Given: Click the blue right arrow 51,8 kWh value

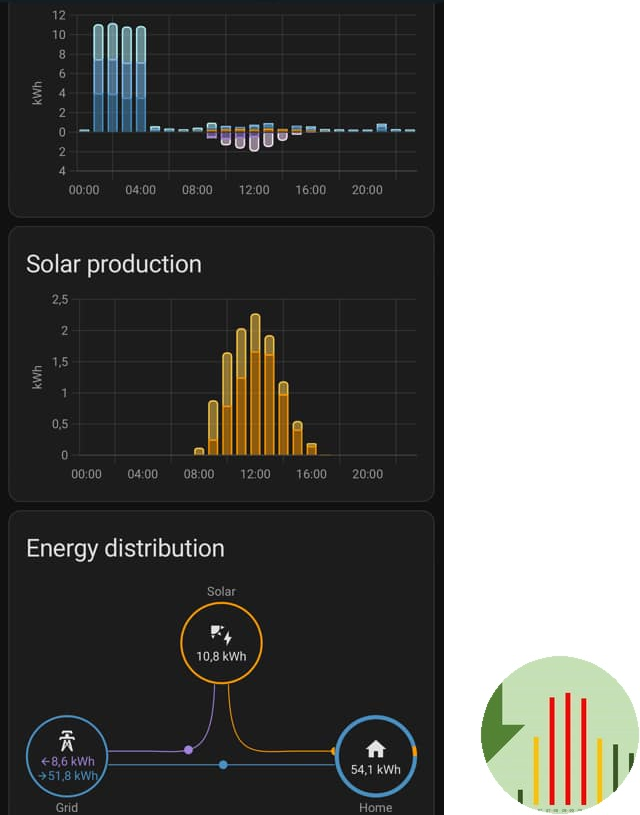Looking at the screenshot, I should tap(66, 775).
